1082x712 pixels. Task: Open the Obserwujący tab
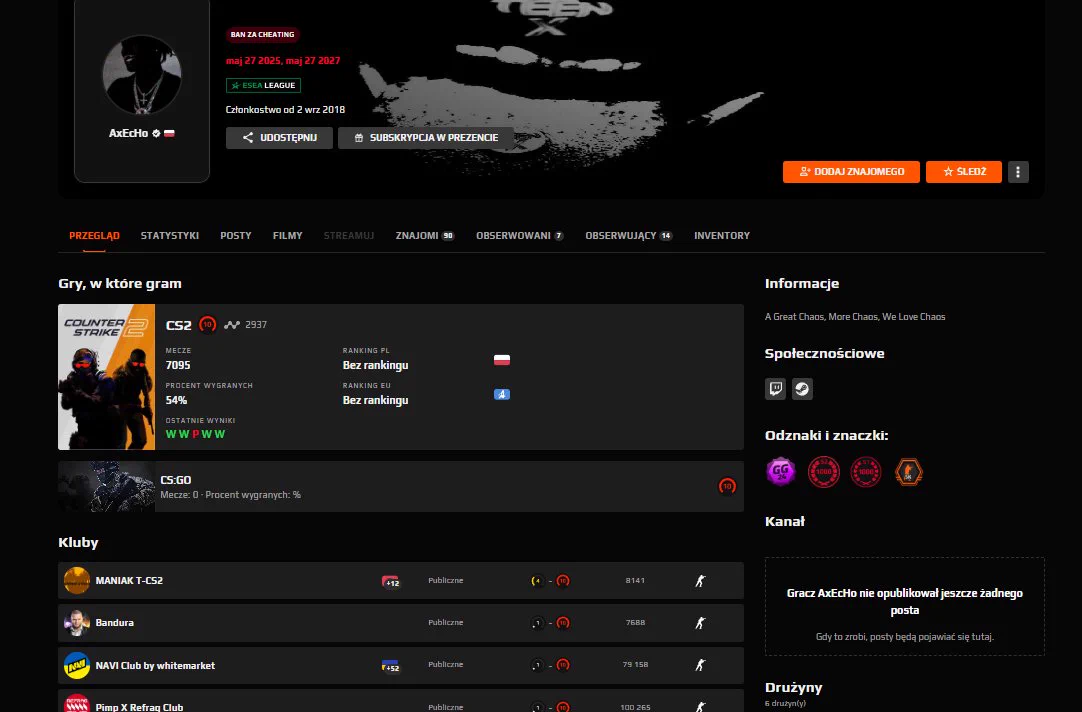coord(629,235)
